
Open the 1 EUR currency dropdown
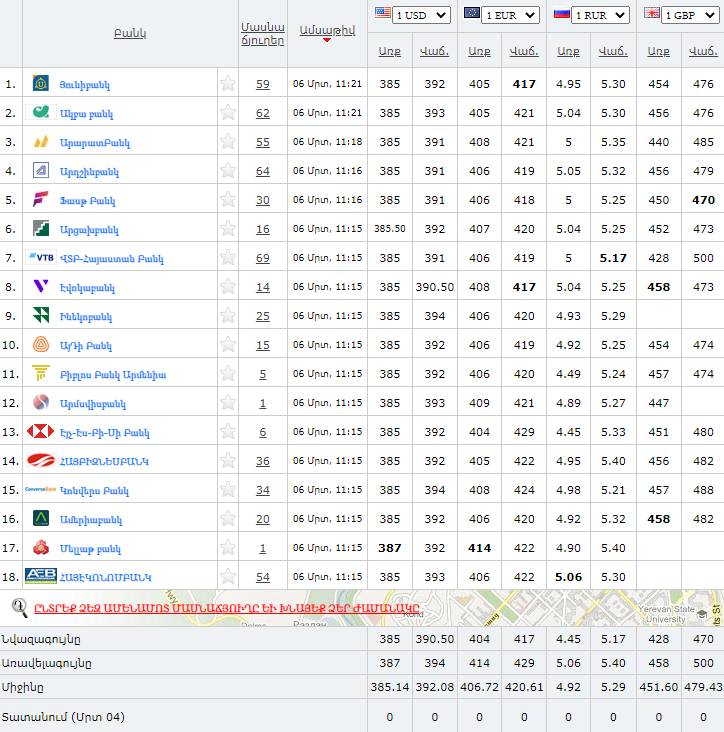coord(510,15)
